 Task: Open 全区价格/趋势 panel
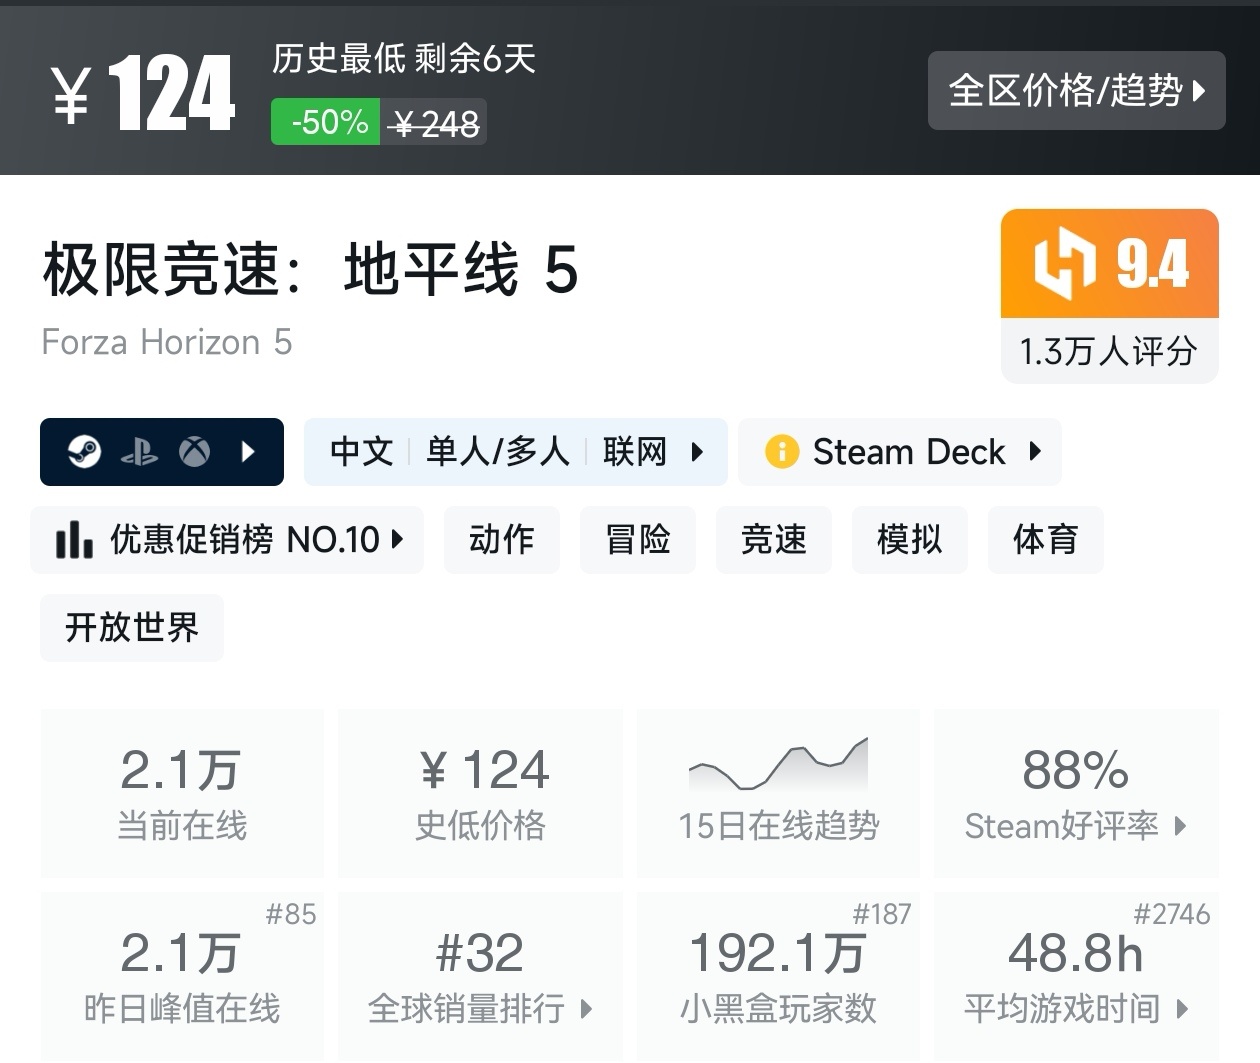(x=1076, y=91)
